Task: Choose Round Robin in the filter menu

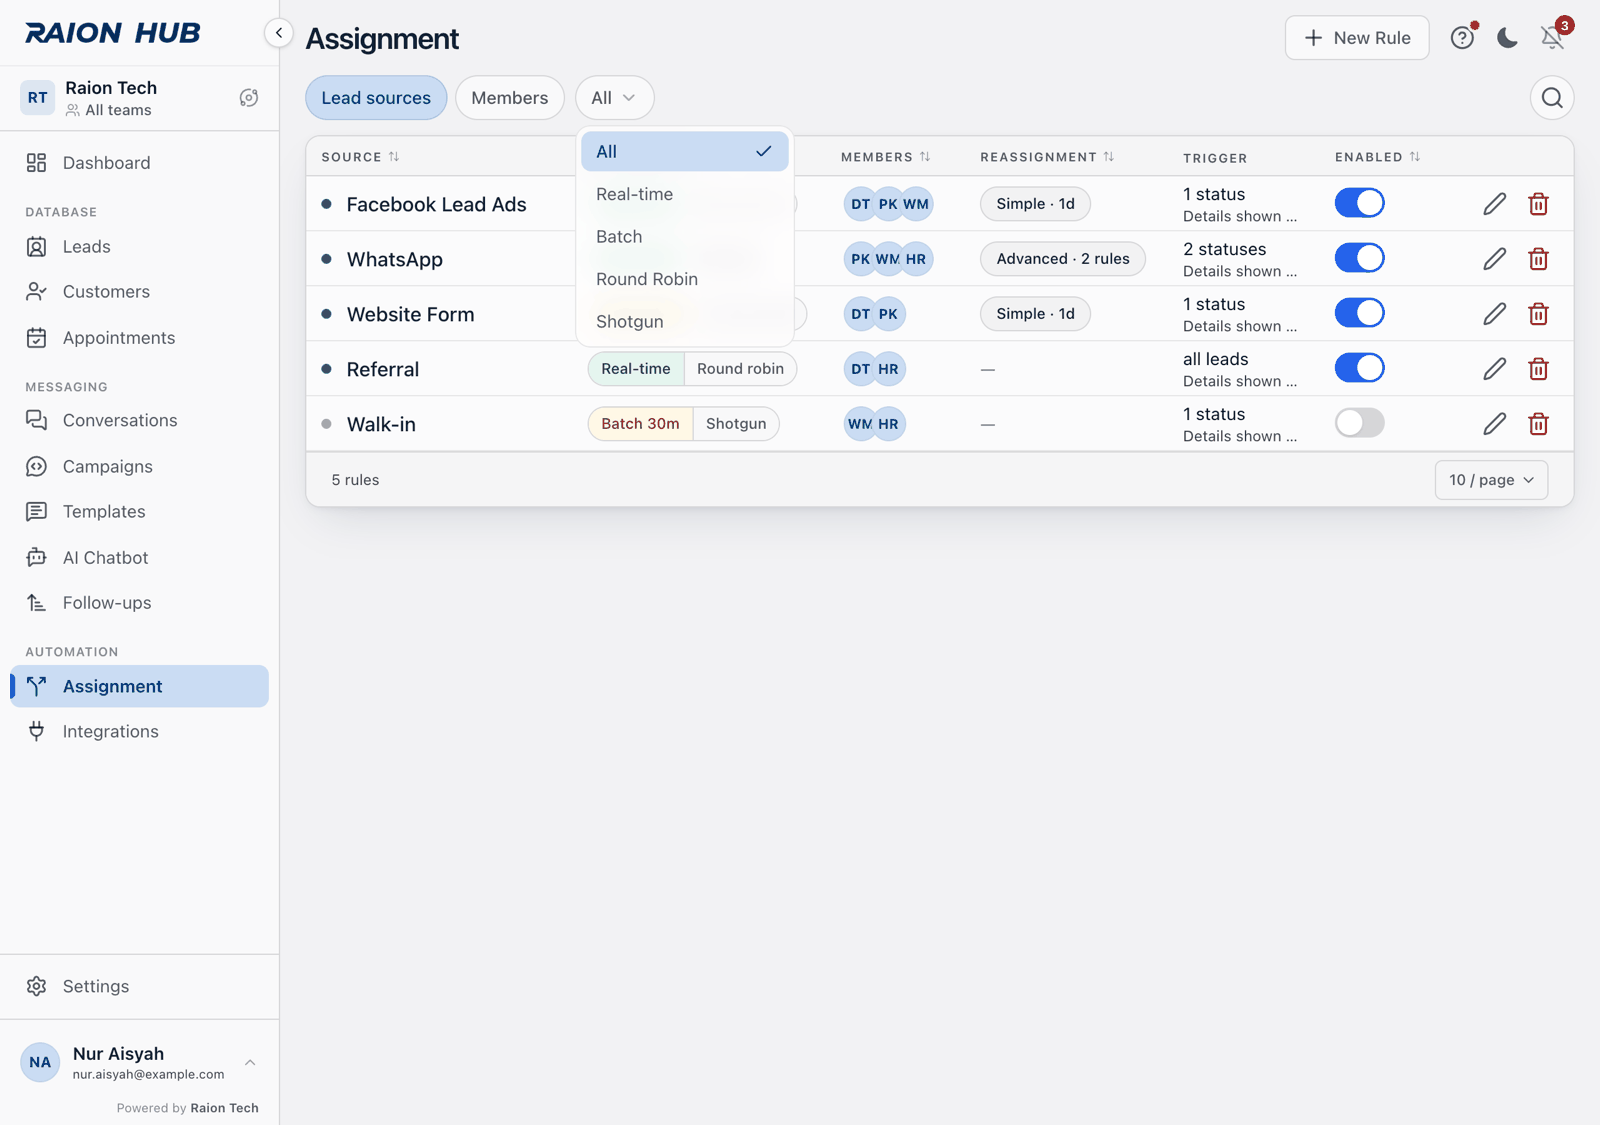Action: 685,279
